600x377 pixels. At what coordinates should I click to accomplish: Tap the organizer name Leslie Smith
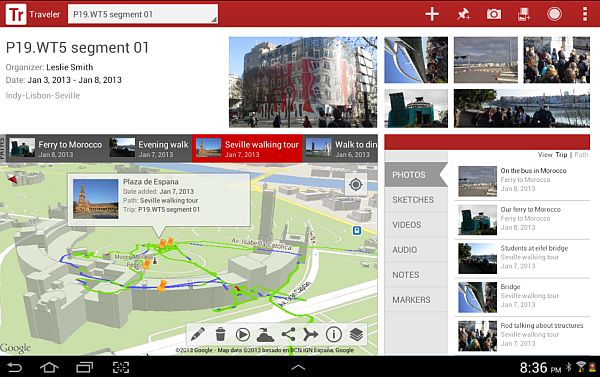[x=69, y=67]
